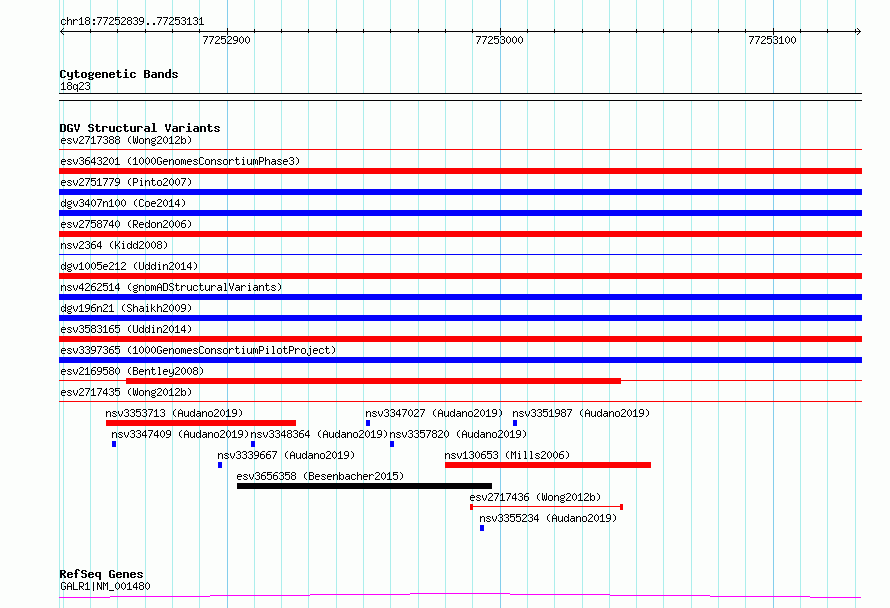
Task: Click the left arrow on the ruler
Action: pyautogui.click(x=62, y=31)
